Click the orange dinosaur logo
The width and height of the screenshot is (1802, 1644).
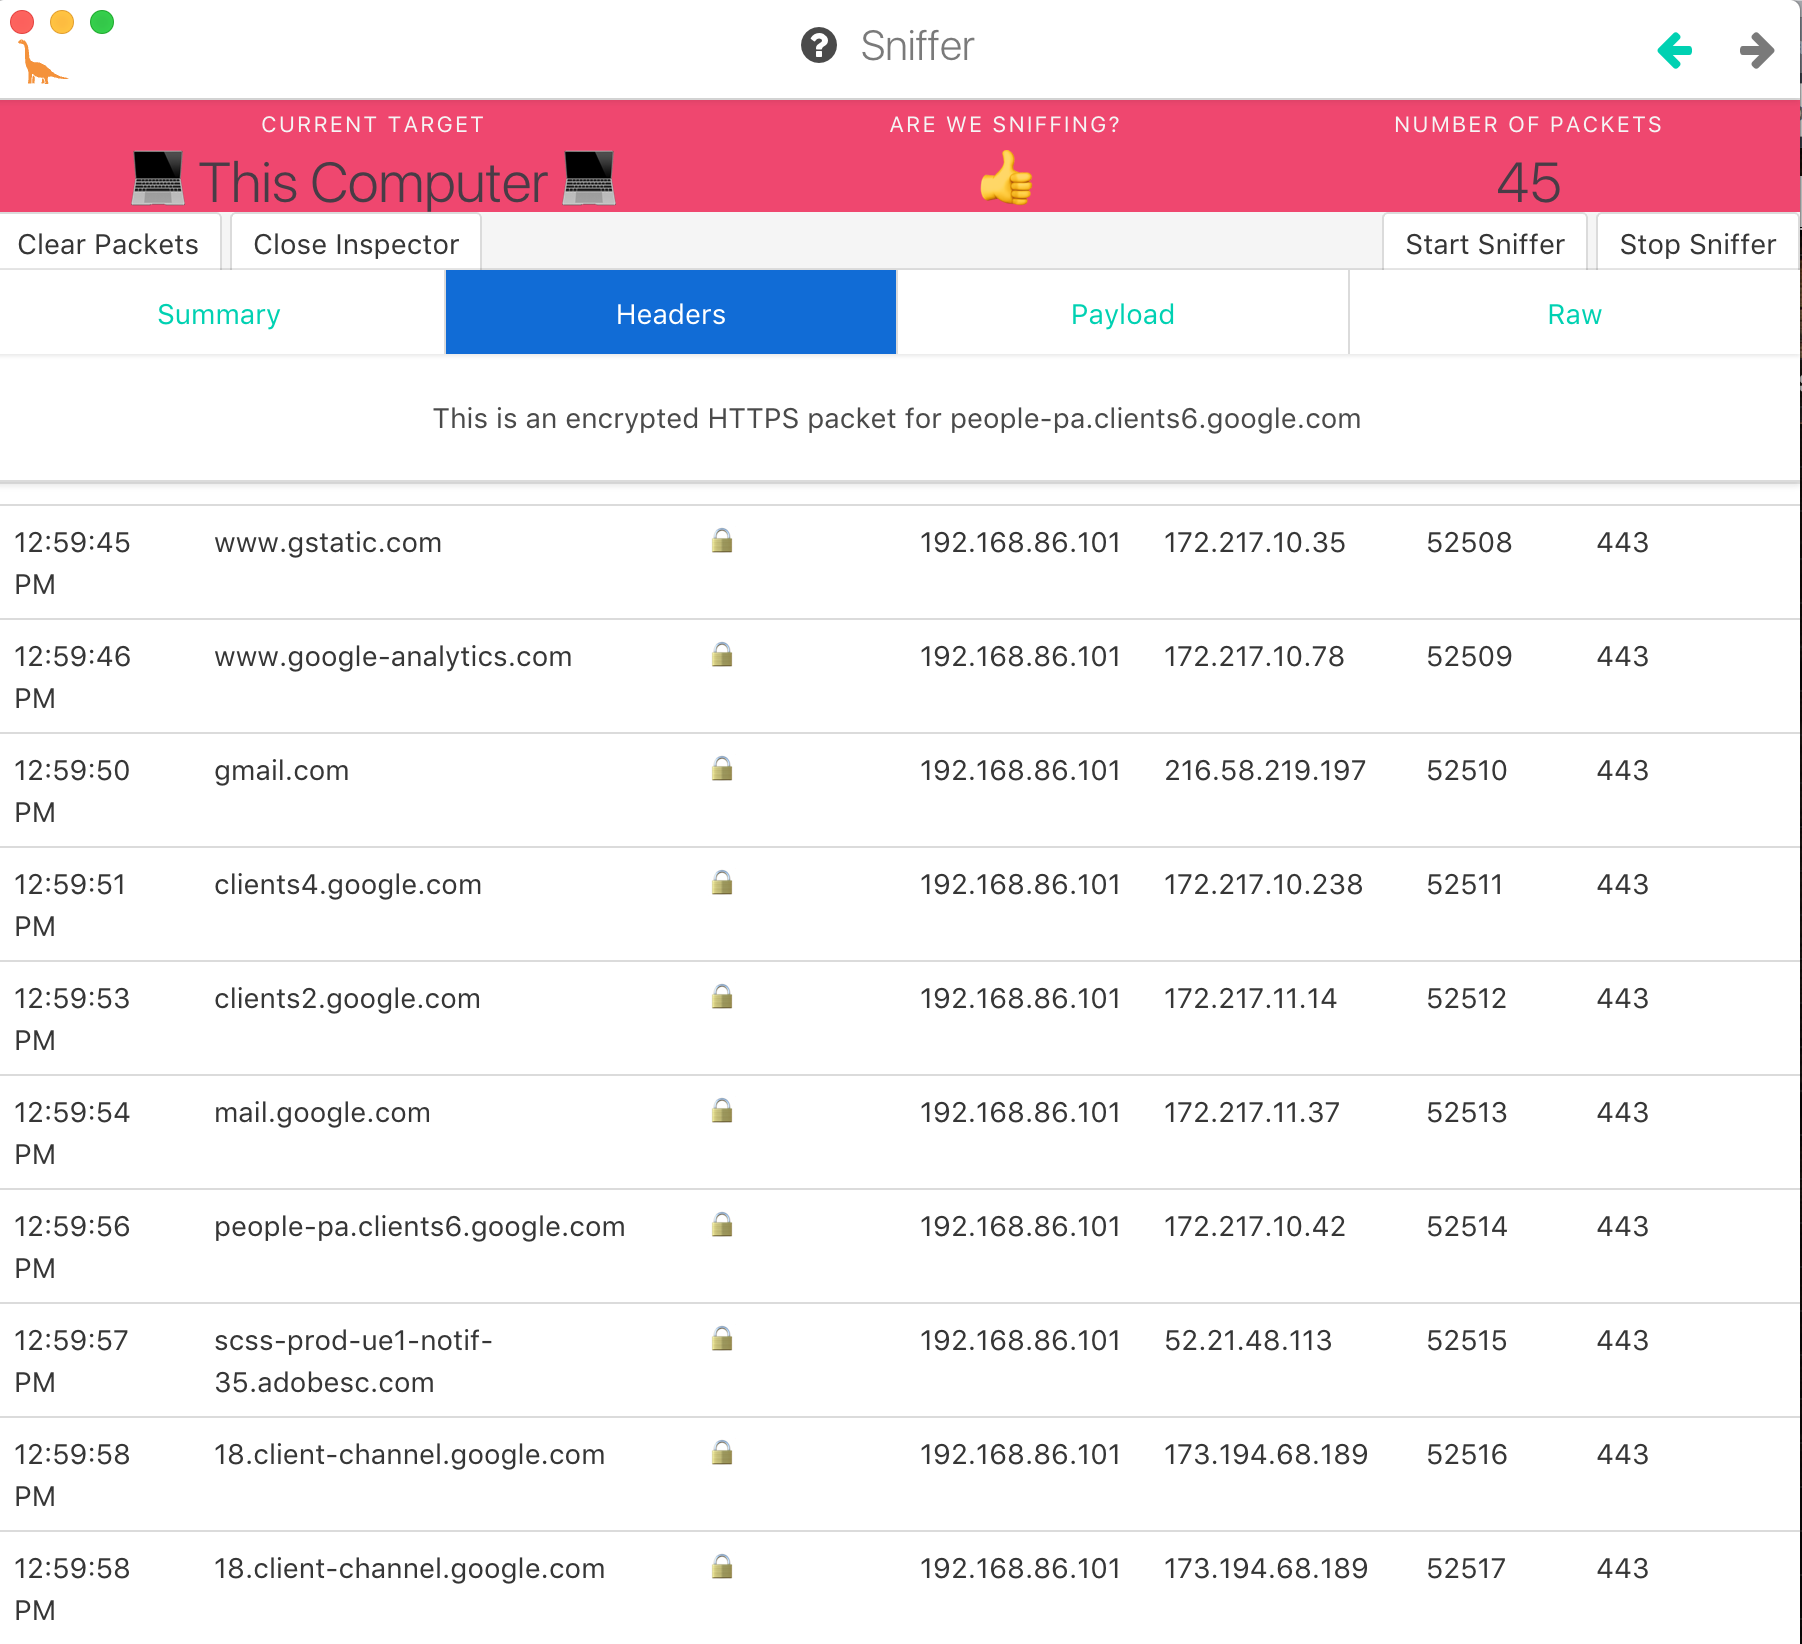[x=41, y=63]
